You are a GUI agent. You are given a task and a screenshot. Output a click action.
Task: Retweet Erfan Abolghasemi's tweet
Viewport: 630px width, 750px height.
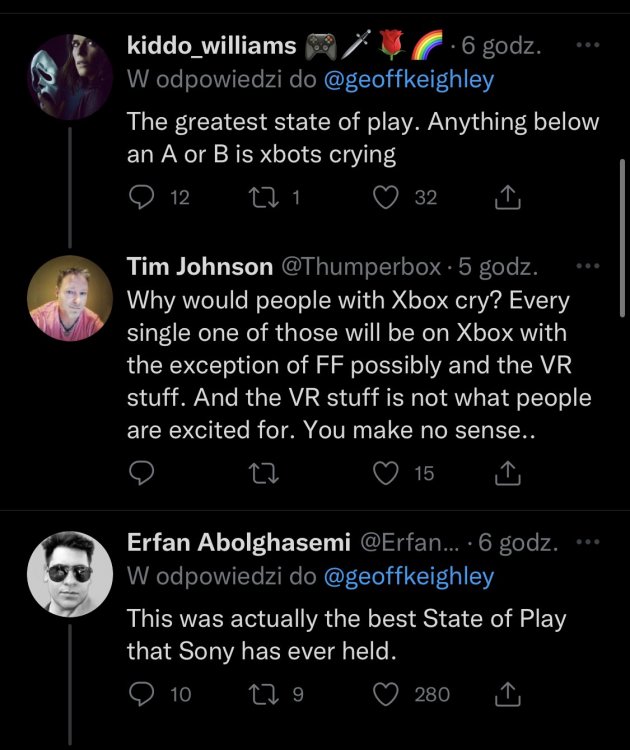(x=265, y=693)
